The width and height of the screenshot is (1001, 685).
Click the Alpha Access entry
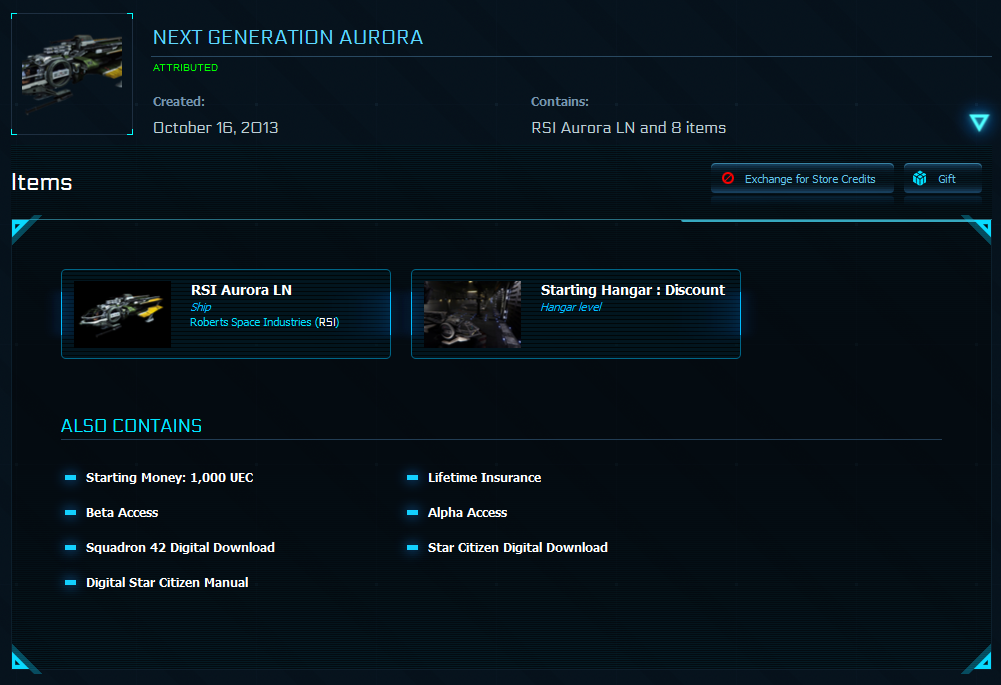pyautogui.click(x=467, y=513)
